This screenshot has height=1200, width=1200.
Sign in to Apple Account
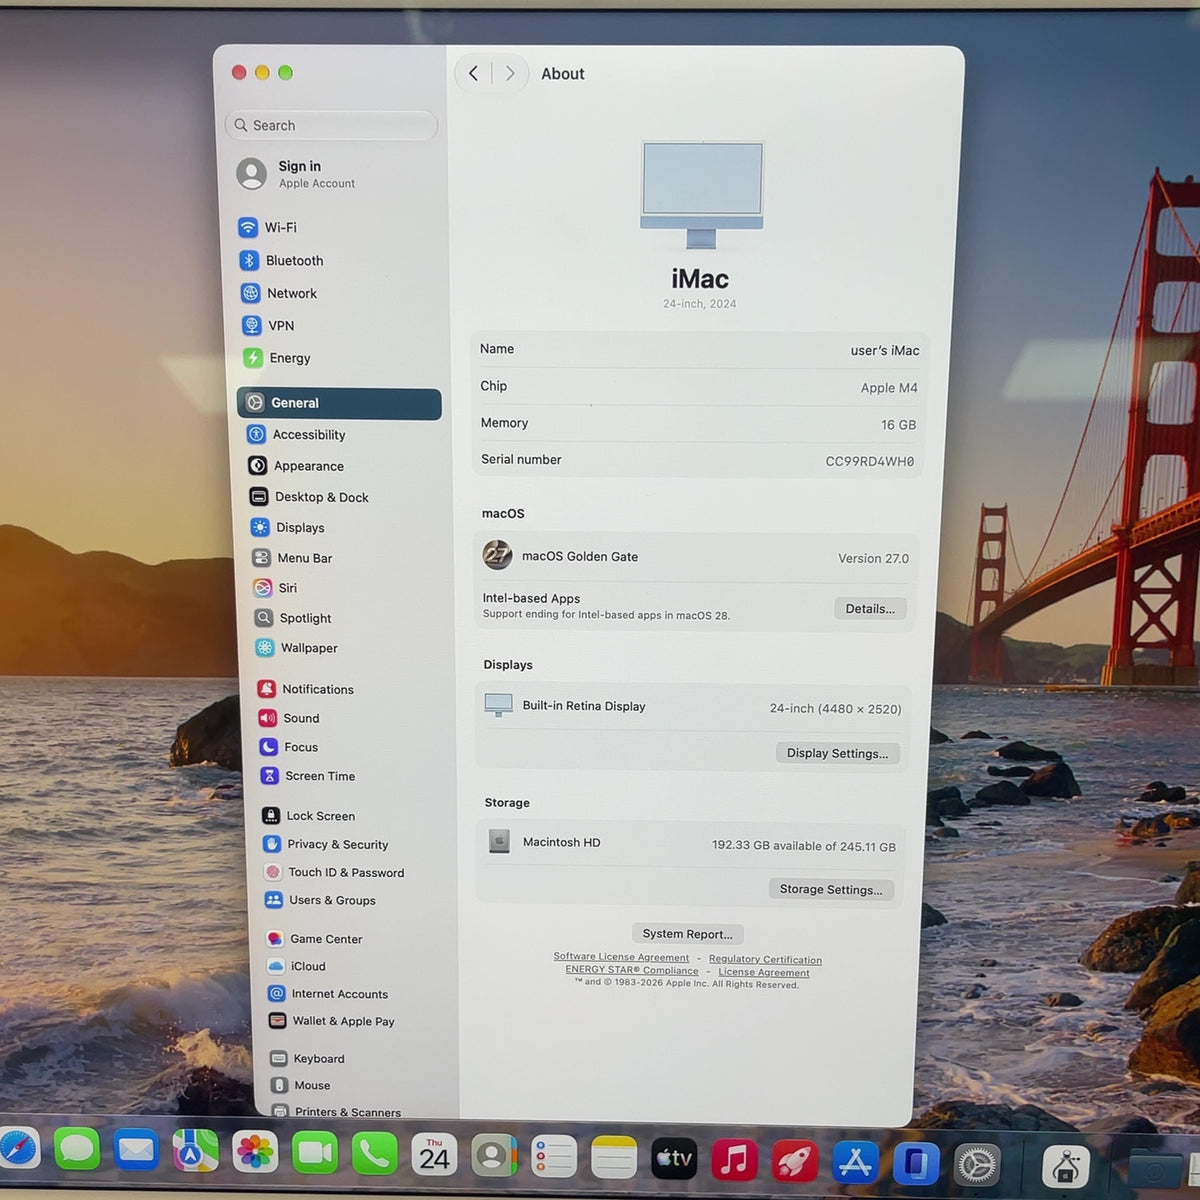click(297, 174)
